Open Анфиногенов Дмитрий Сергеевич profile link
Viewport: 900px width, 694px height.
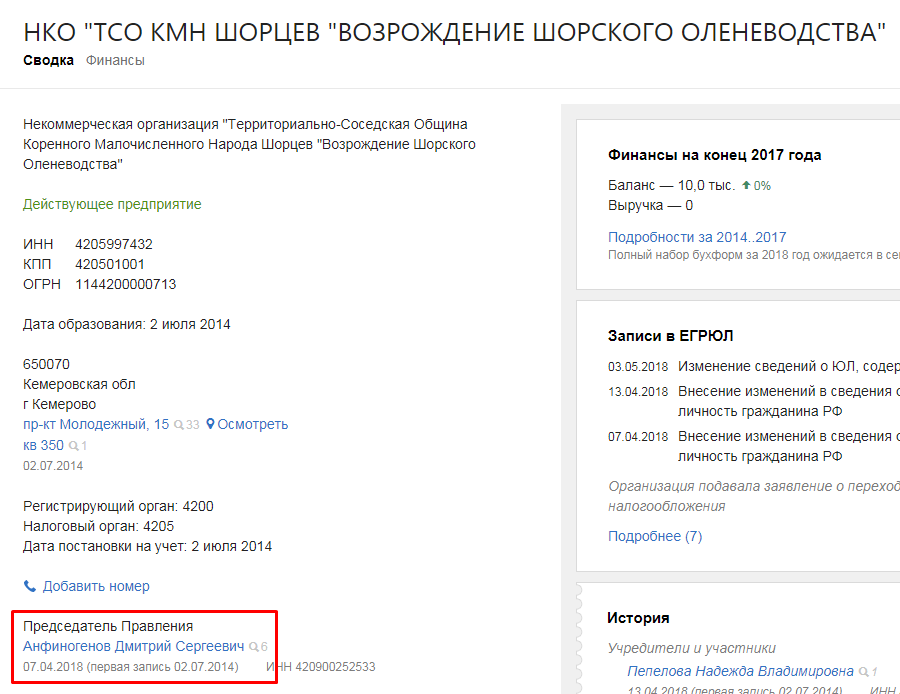coord(133,646)
